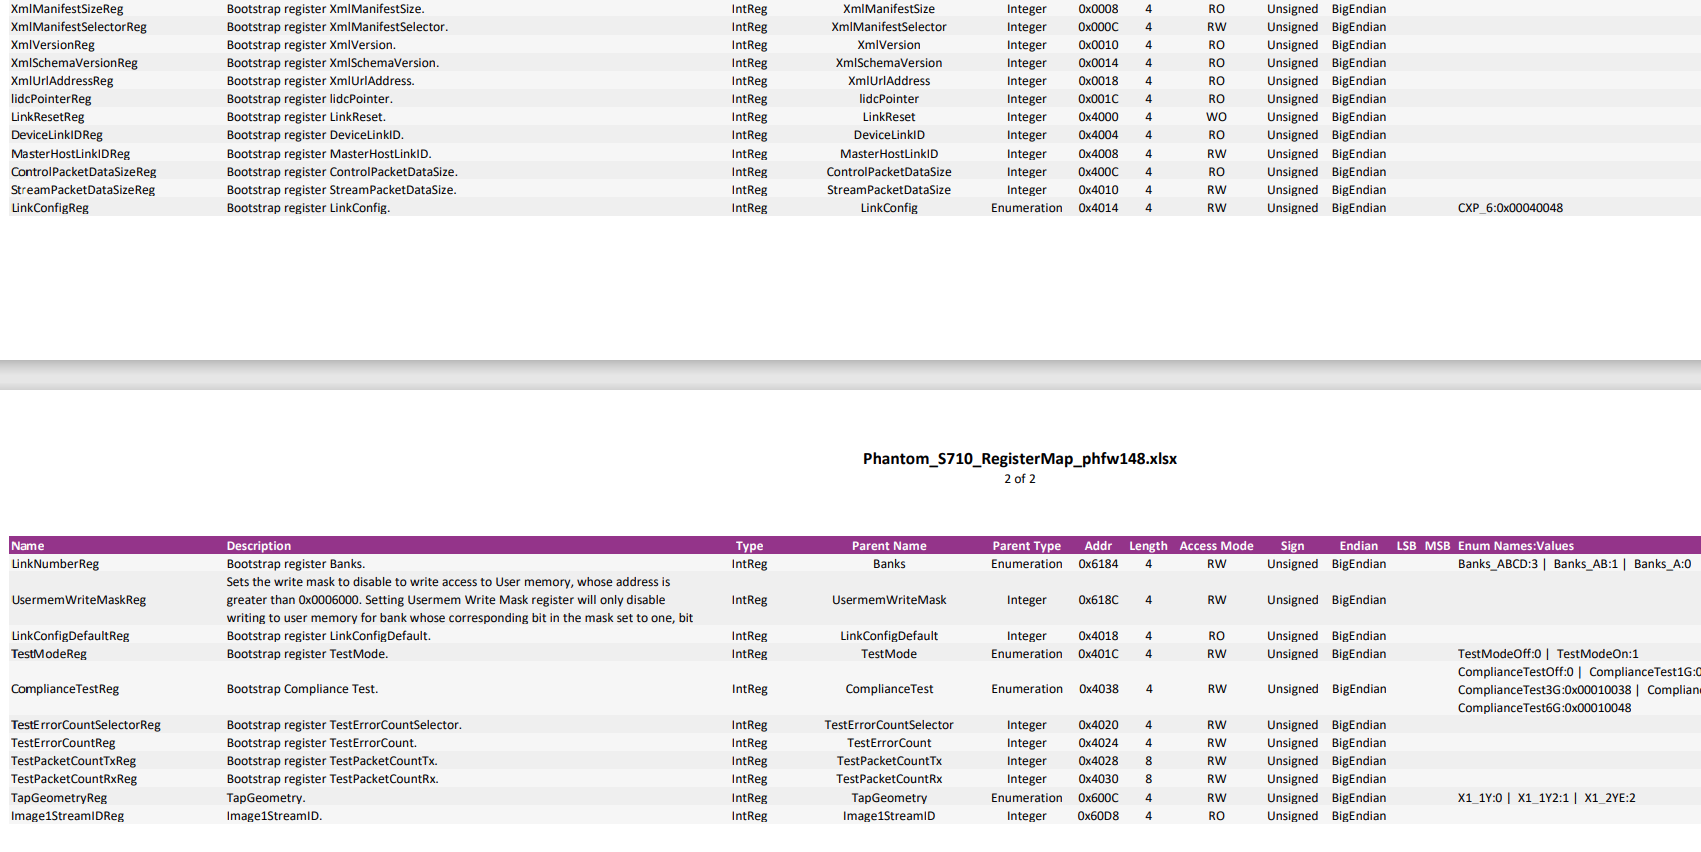Click the Banks_AB:1 enum value
Image resolution: width=1701 pixels, height=852 pixels.
(1585, 564)
